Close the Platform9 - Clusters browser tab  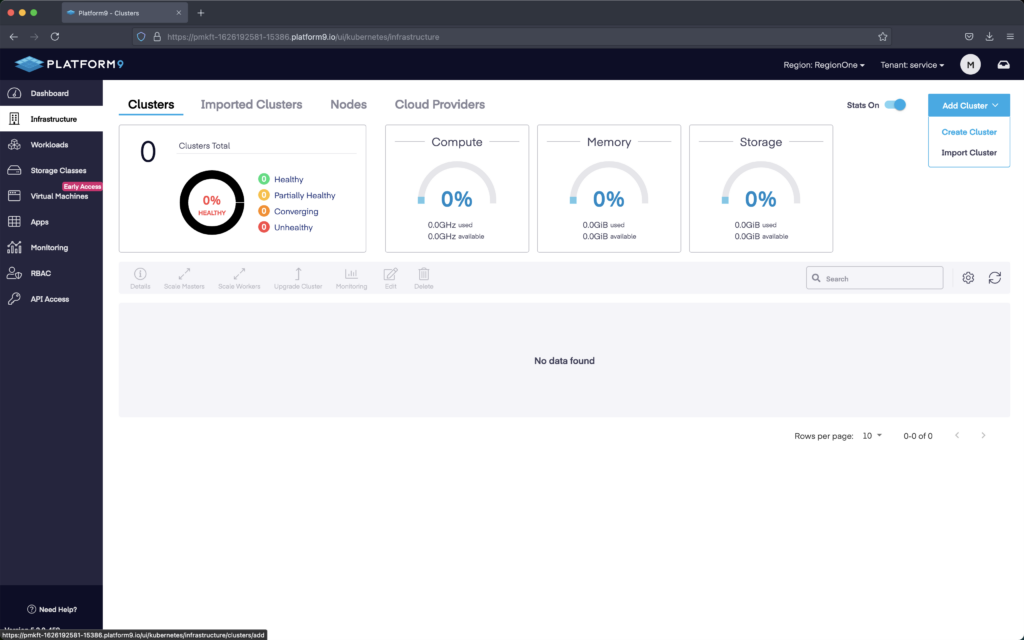pos(178,12)
